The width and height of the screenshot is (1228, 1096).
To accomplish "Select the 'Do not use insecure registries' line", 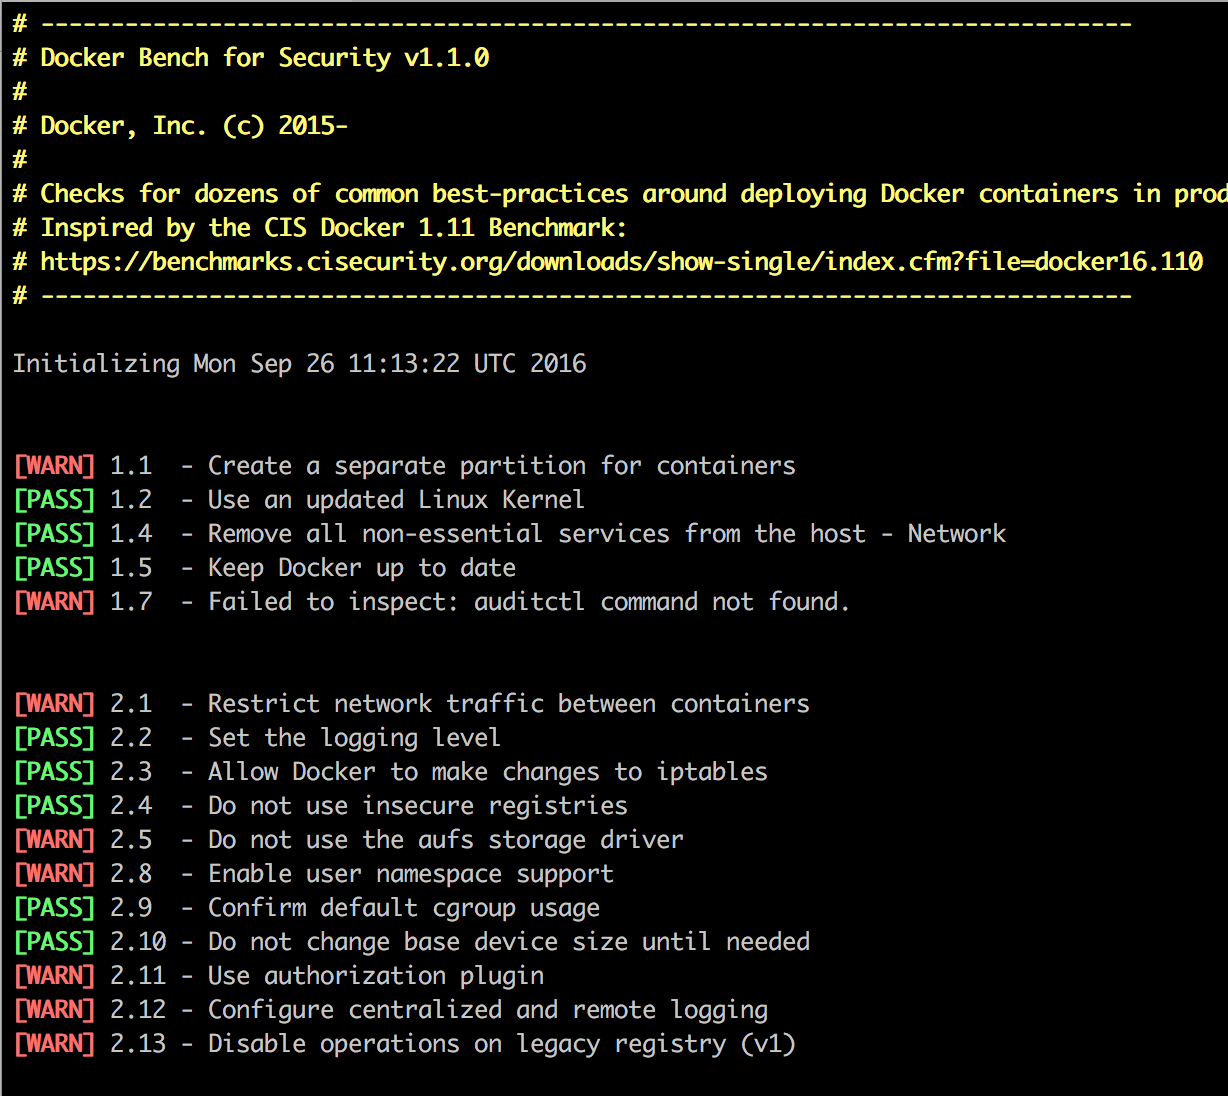I will tap(418, 805).
